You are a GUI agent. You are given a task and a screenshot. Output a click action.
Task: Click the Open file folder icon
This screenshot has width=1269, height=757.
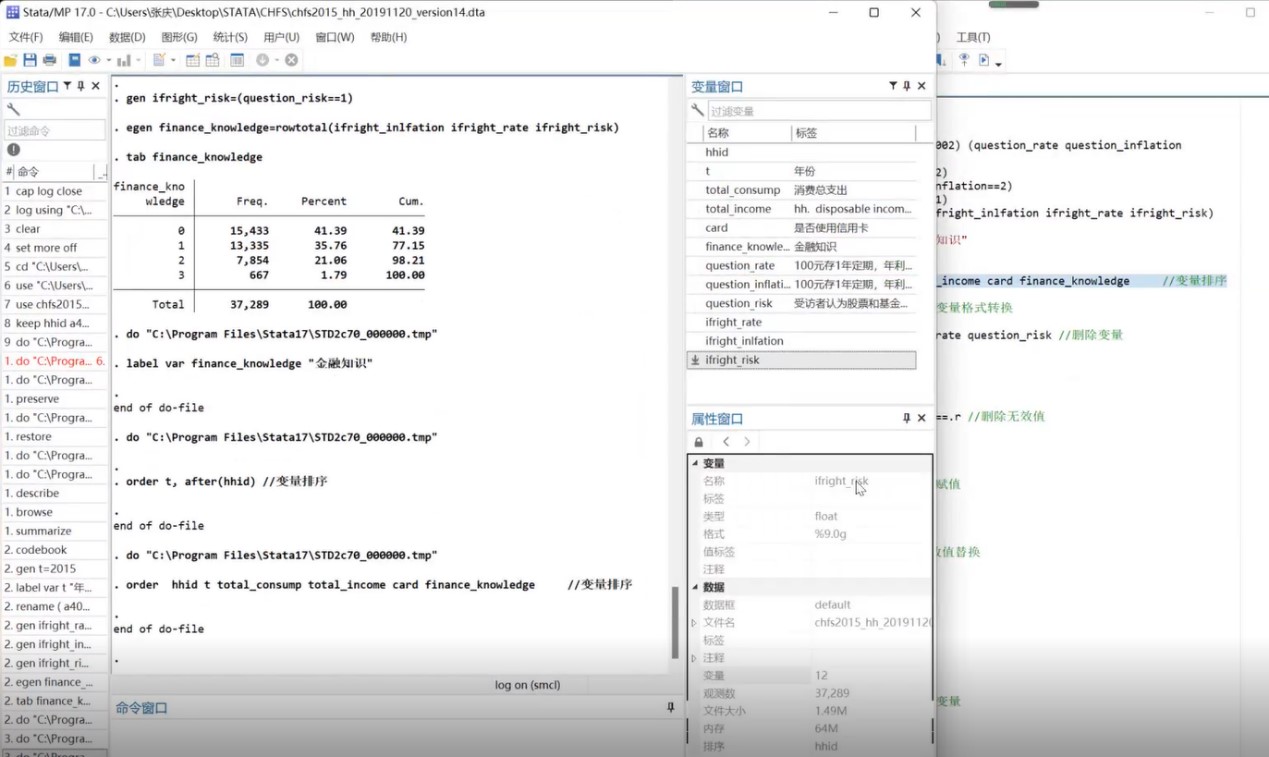[11, 60]
